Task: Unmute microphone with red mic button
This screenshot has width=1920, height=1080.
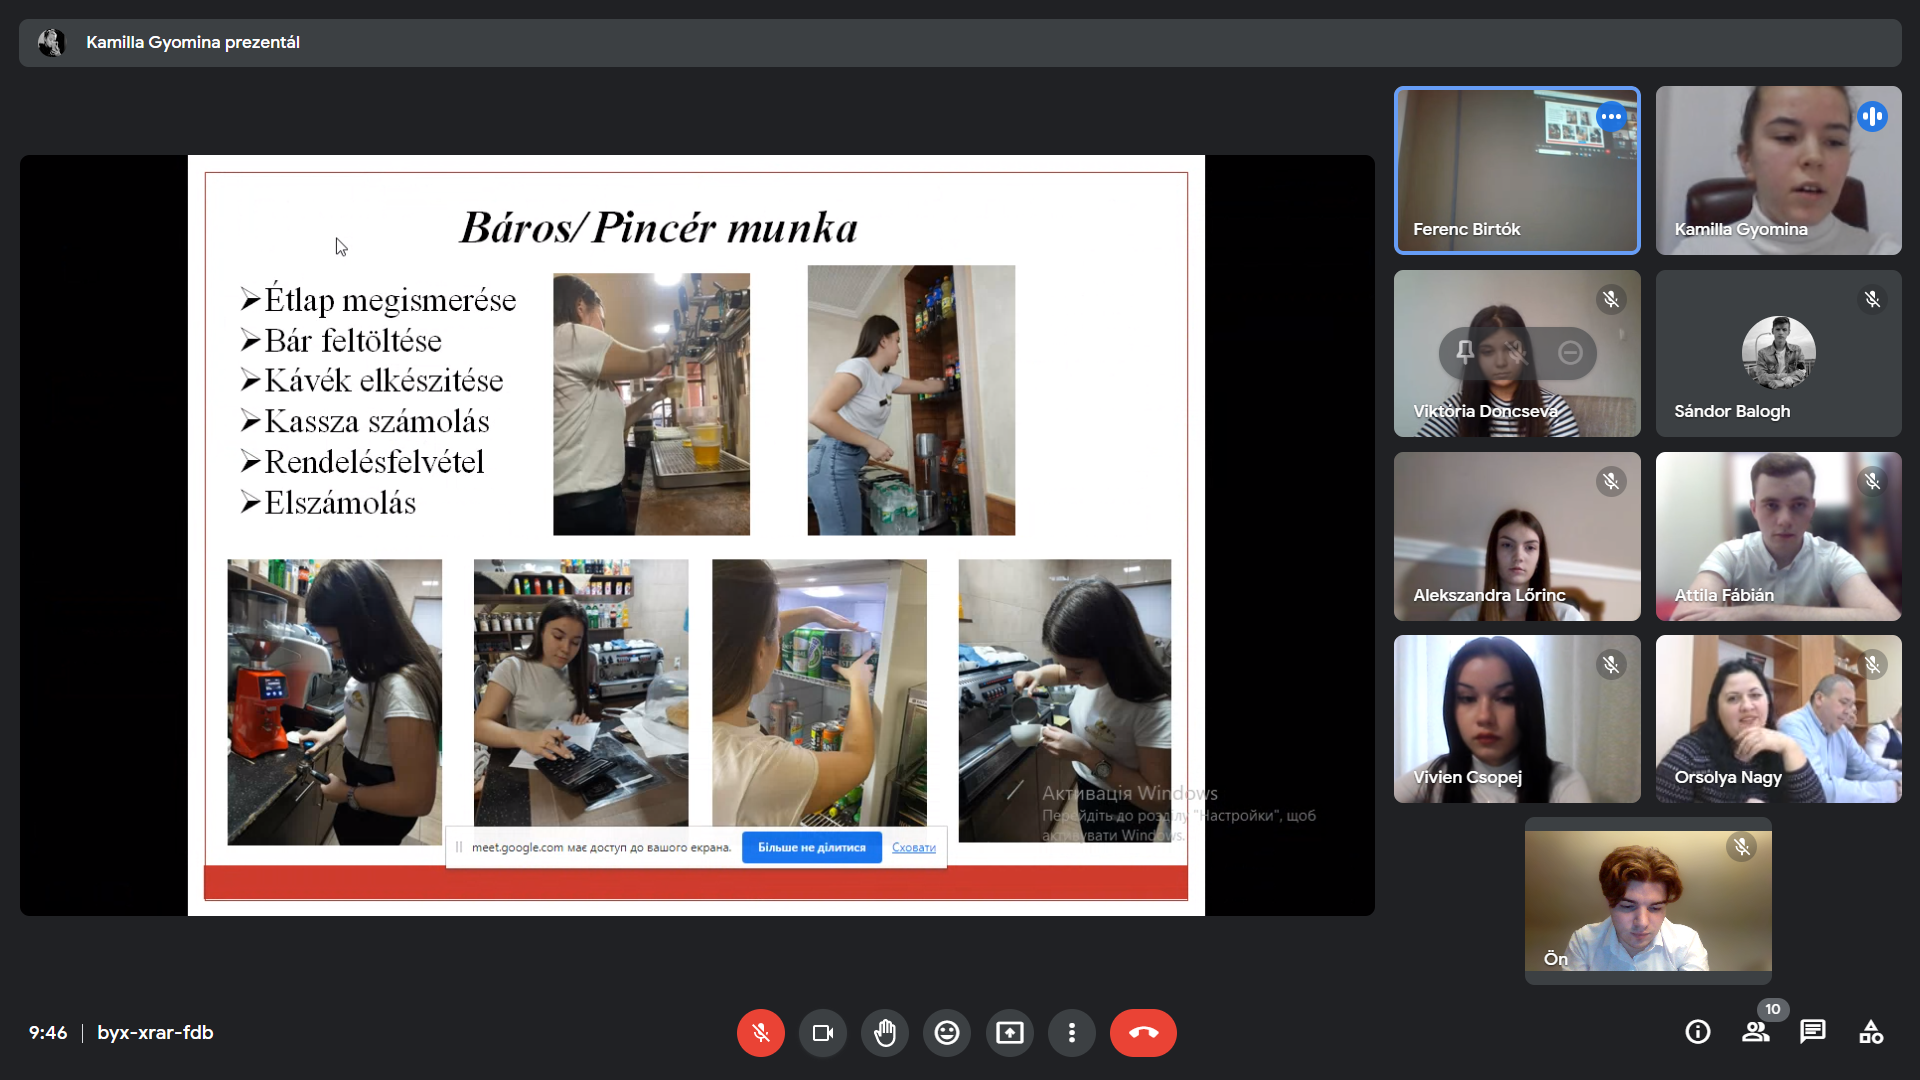Action: coord(760,1033)
